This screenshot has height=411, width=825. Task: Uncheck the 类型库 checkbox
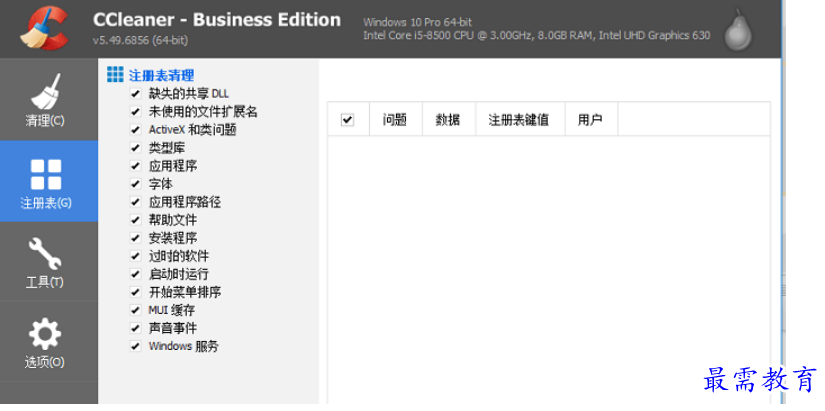click(136, 148)
